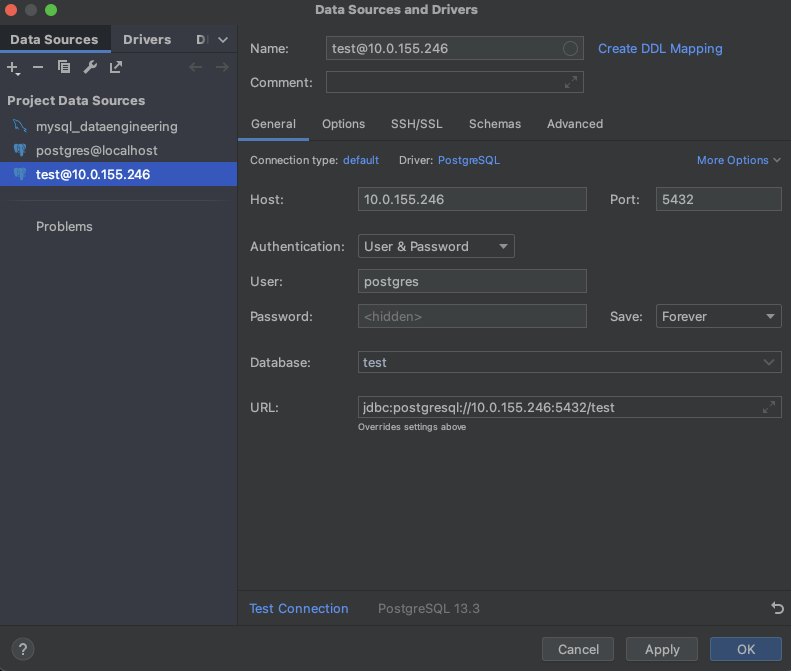The image size is (791, 671).
Task: Add a new data source with plus icon
Action: tap(13, 68)
